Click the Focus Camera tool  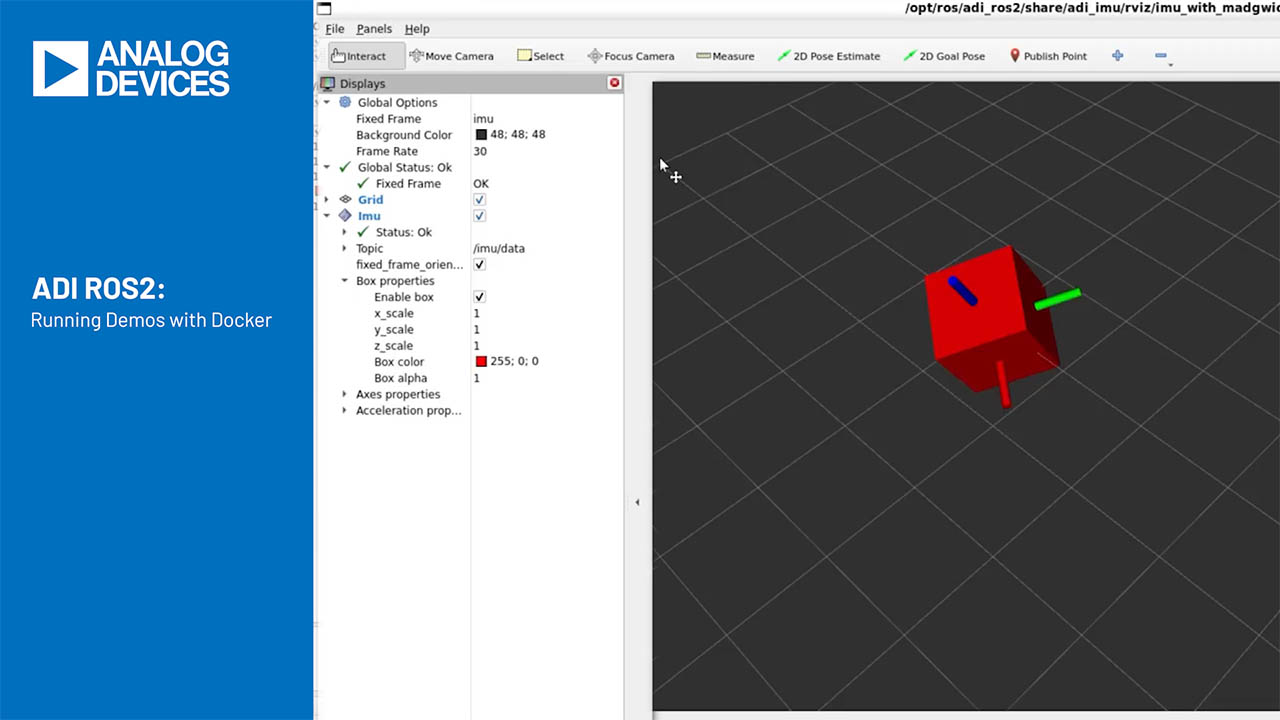(x=630, y=56)
